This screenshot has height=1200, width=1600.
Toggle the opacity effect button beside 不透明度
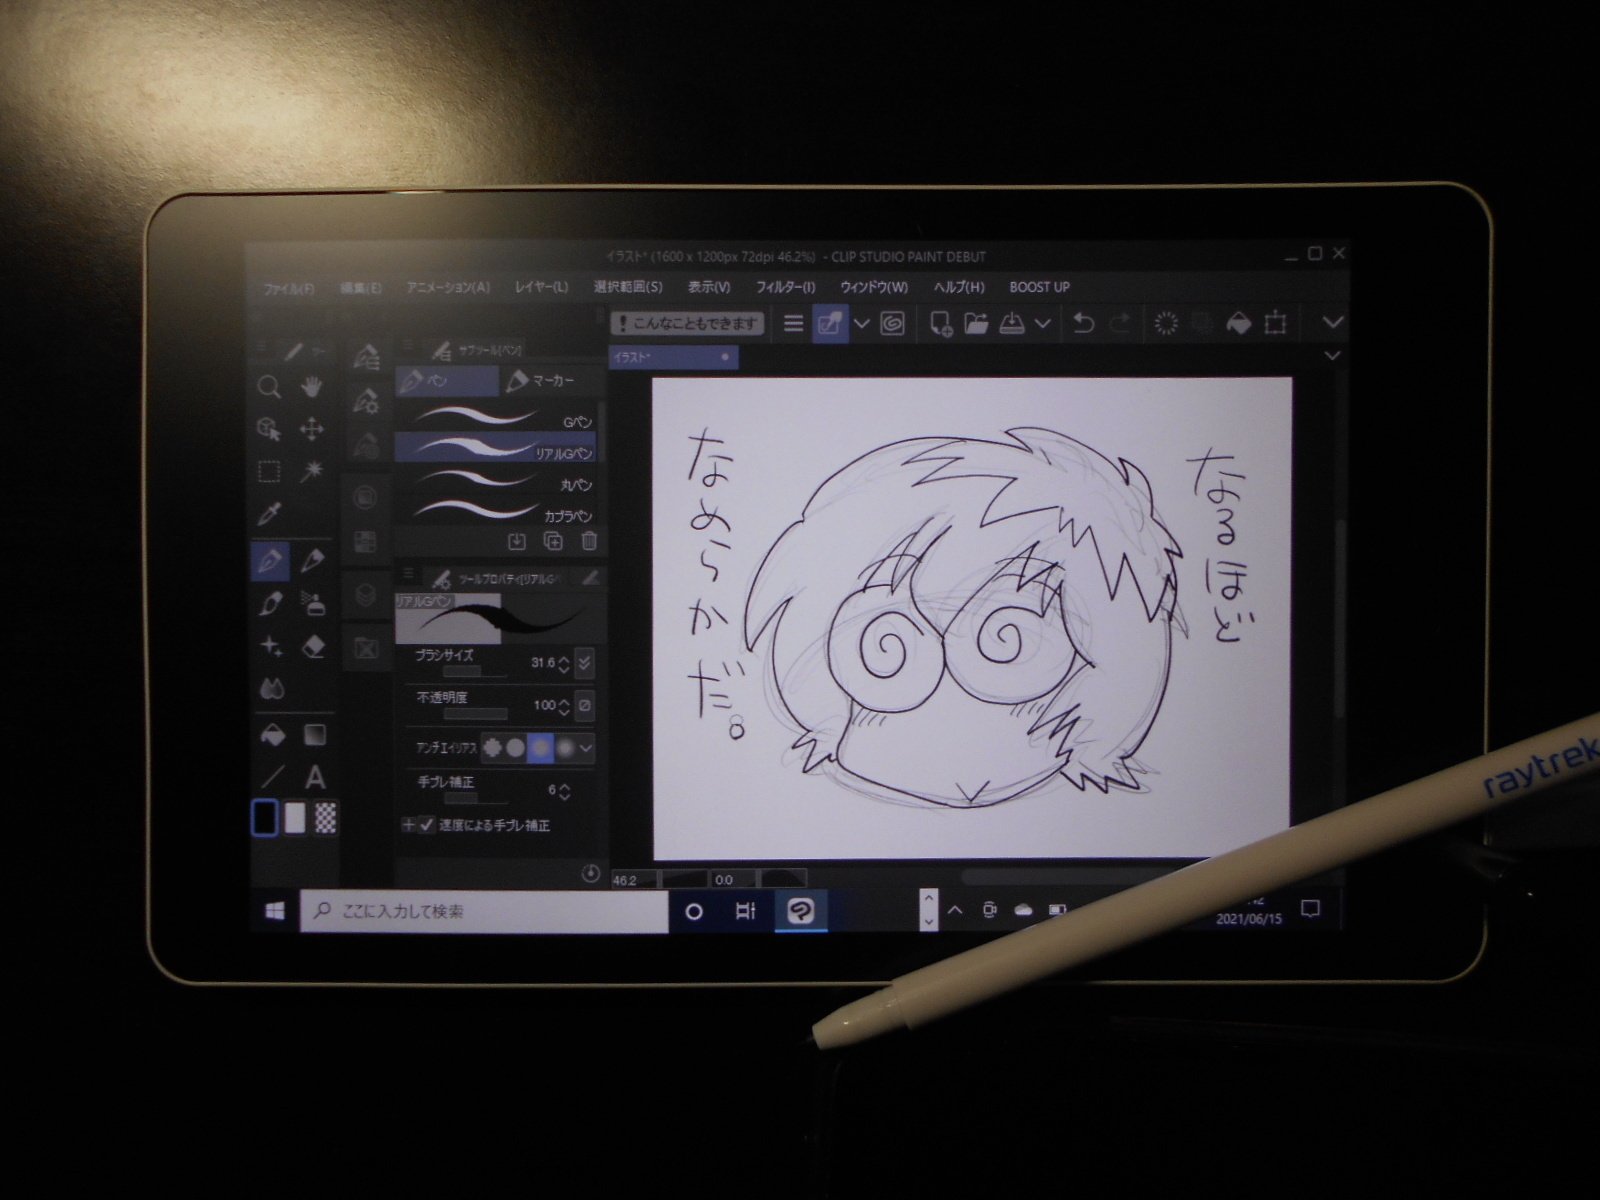(583, 706)
